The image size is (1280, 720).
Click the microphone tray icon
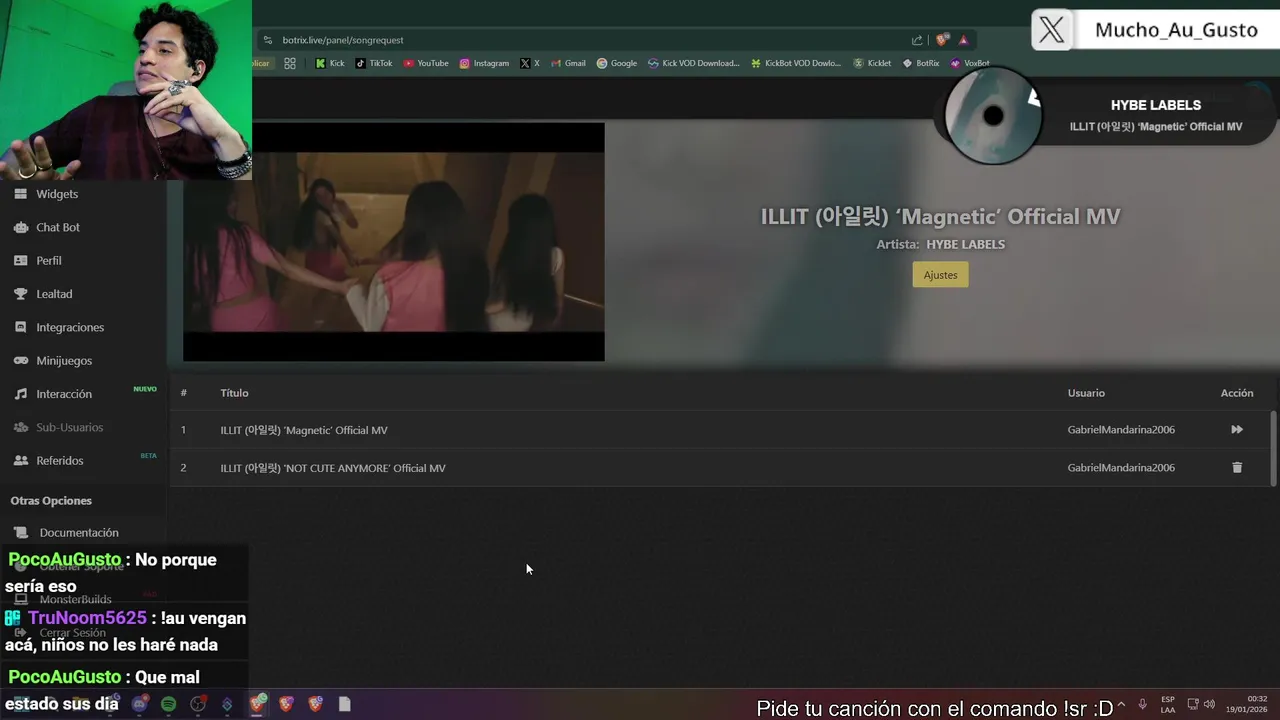(x=1143, y=704)
